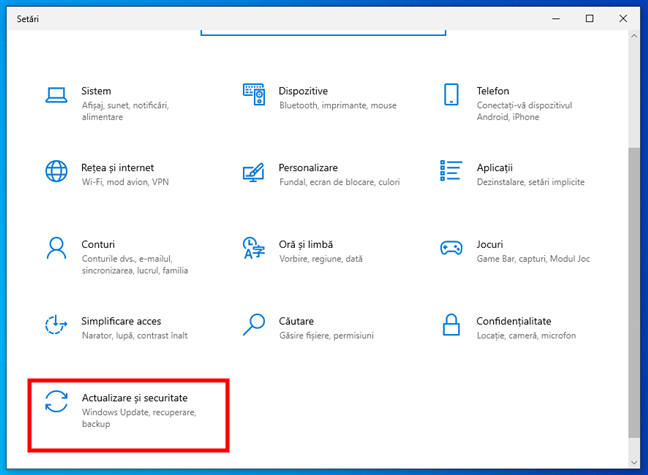648x475 pixels.
Task: Open Dispozitive keyboard icon
Action: [x=254, y=95]
